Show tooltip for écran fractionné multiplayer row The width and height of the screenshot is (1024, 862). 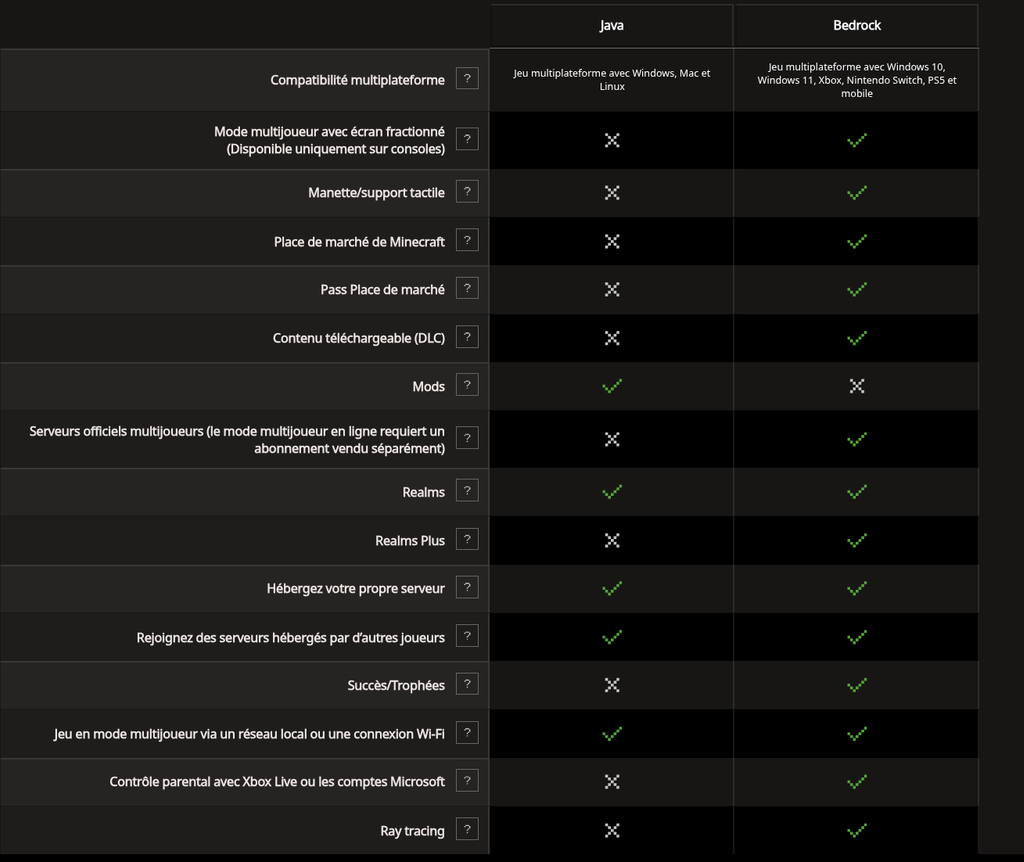point(467,139)
